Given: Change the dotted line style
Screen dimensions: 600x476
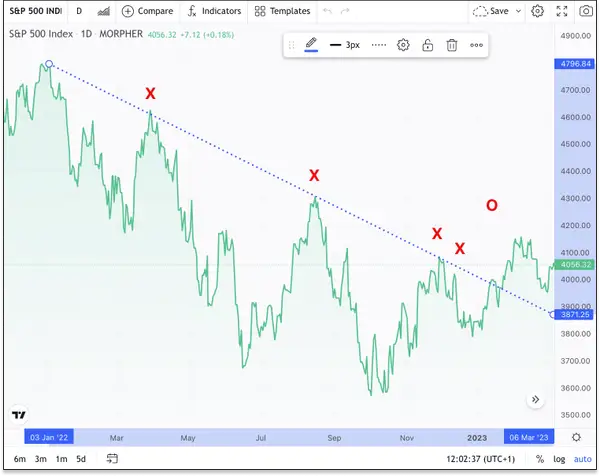Looking at the screenshot, I should pos(378,45).
